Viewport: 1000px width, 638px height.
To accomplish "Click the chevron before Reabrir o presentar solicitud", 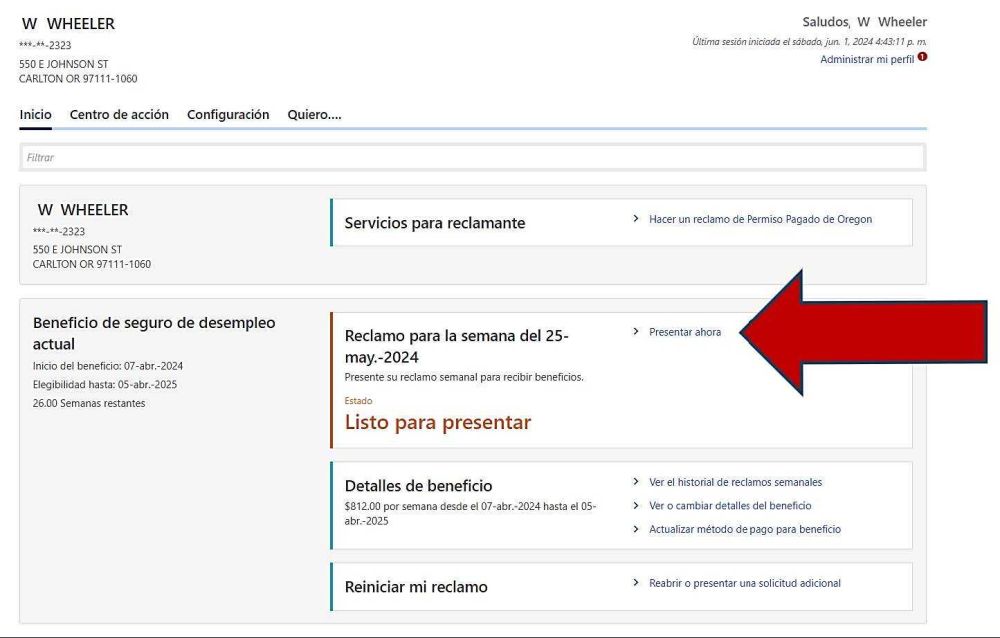I will pos(636,582).
